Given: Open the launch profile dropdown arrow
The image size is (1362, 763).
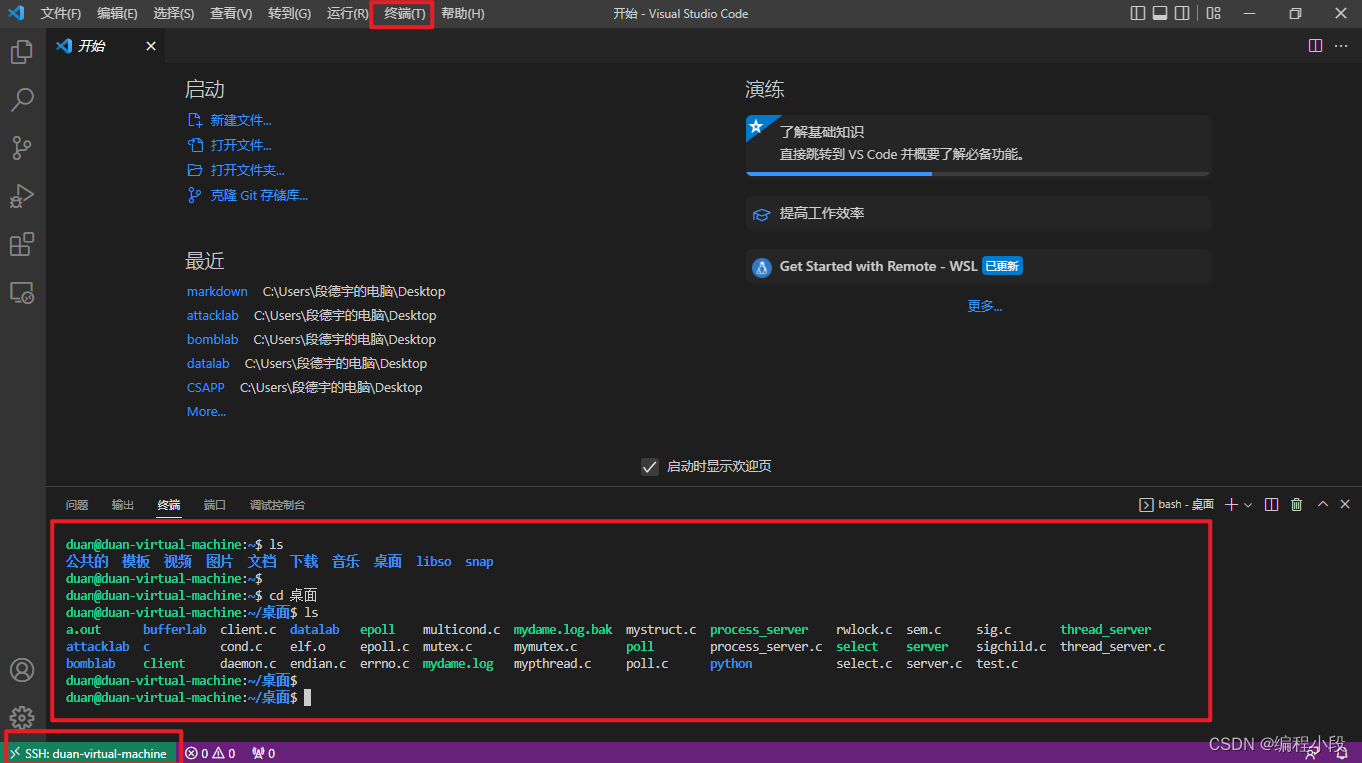Looking at the screenshot, I should [x=1248, y=505].
